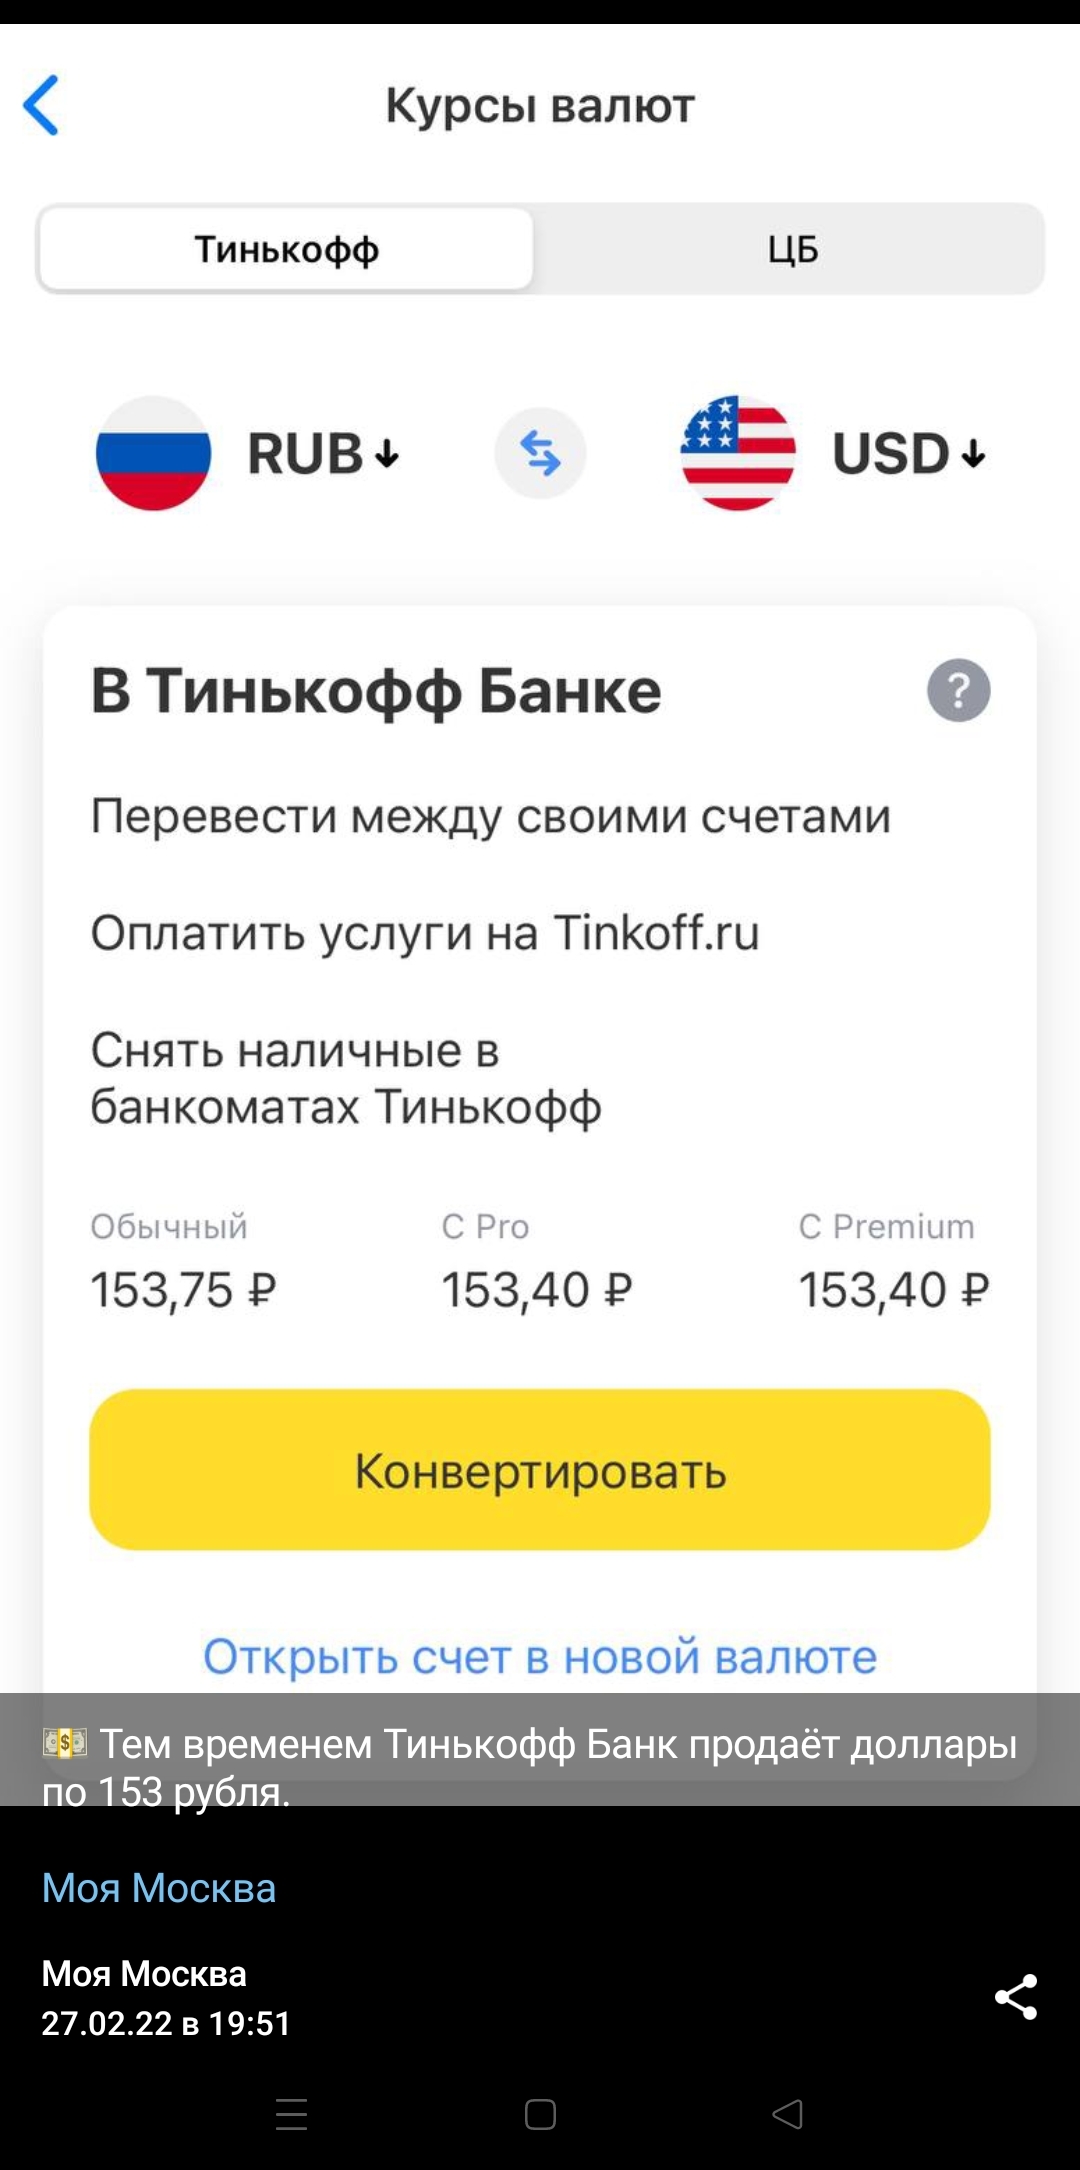Open help via the question mark icon

click(958, 690)
